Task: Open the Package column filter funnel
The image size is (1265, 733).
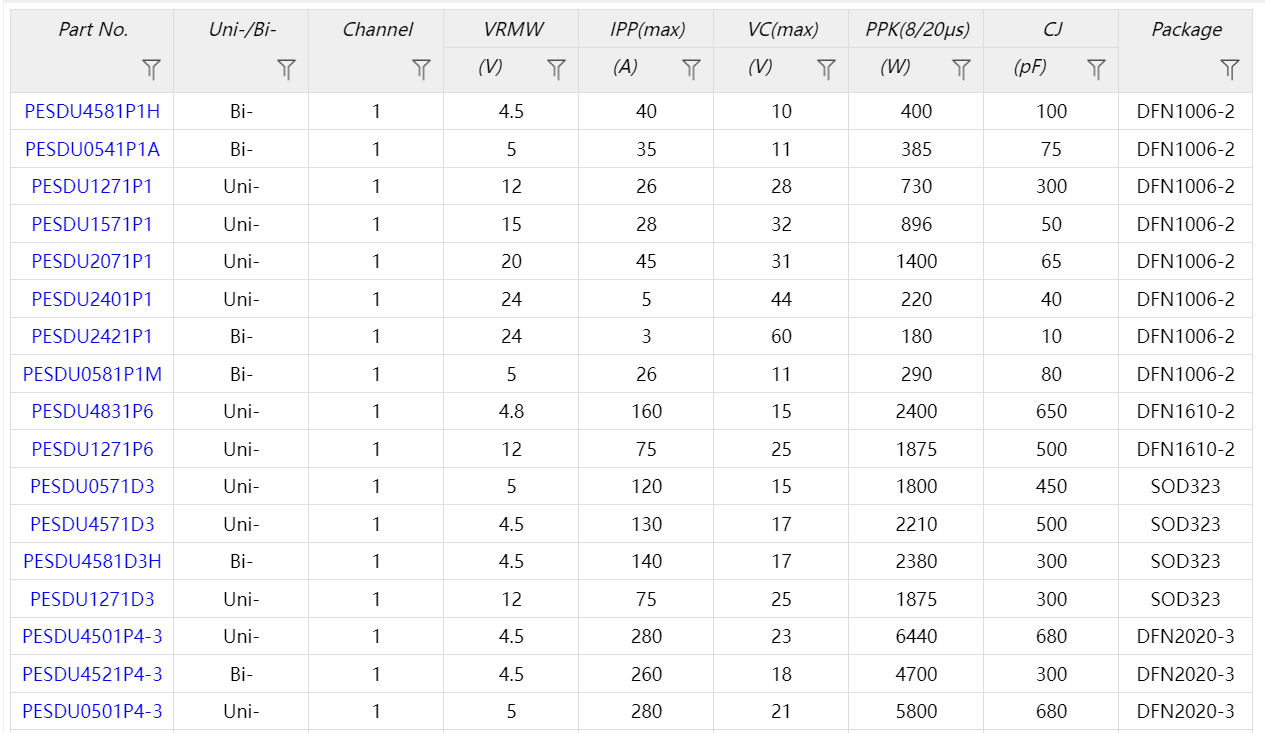Action: (1230, 69)
